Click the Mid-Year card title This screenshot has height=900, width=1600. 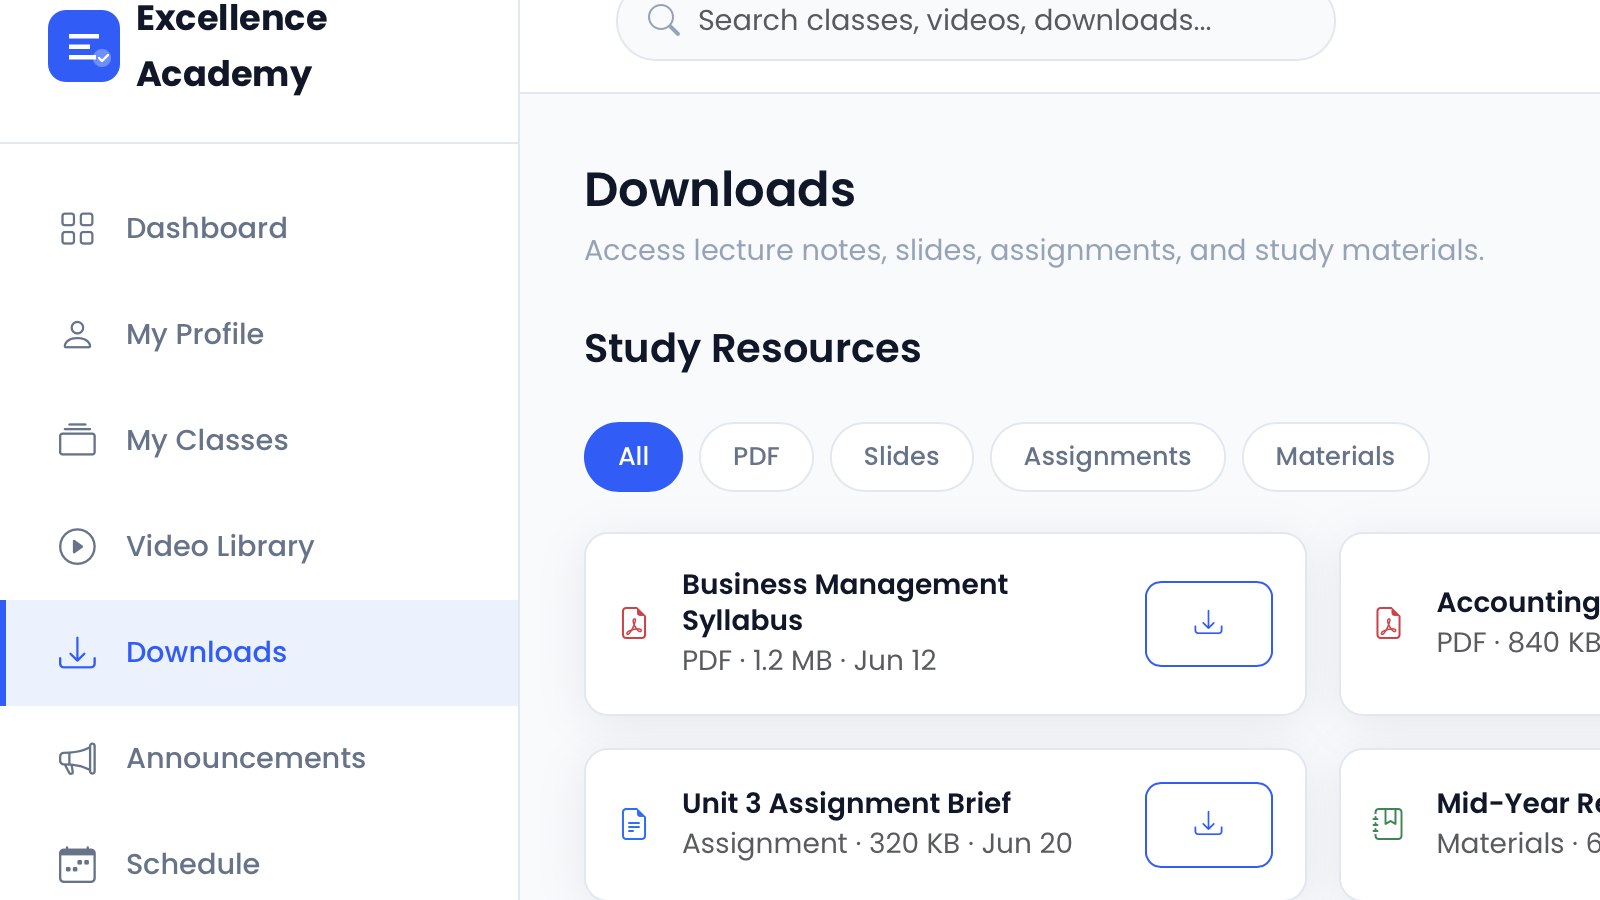tap(1518, 803)
